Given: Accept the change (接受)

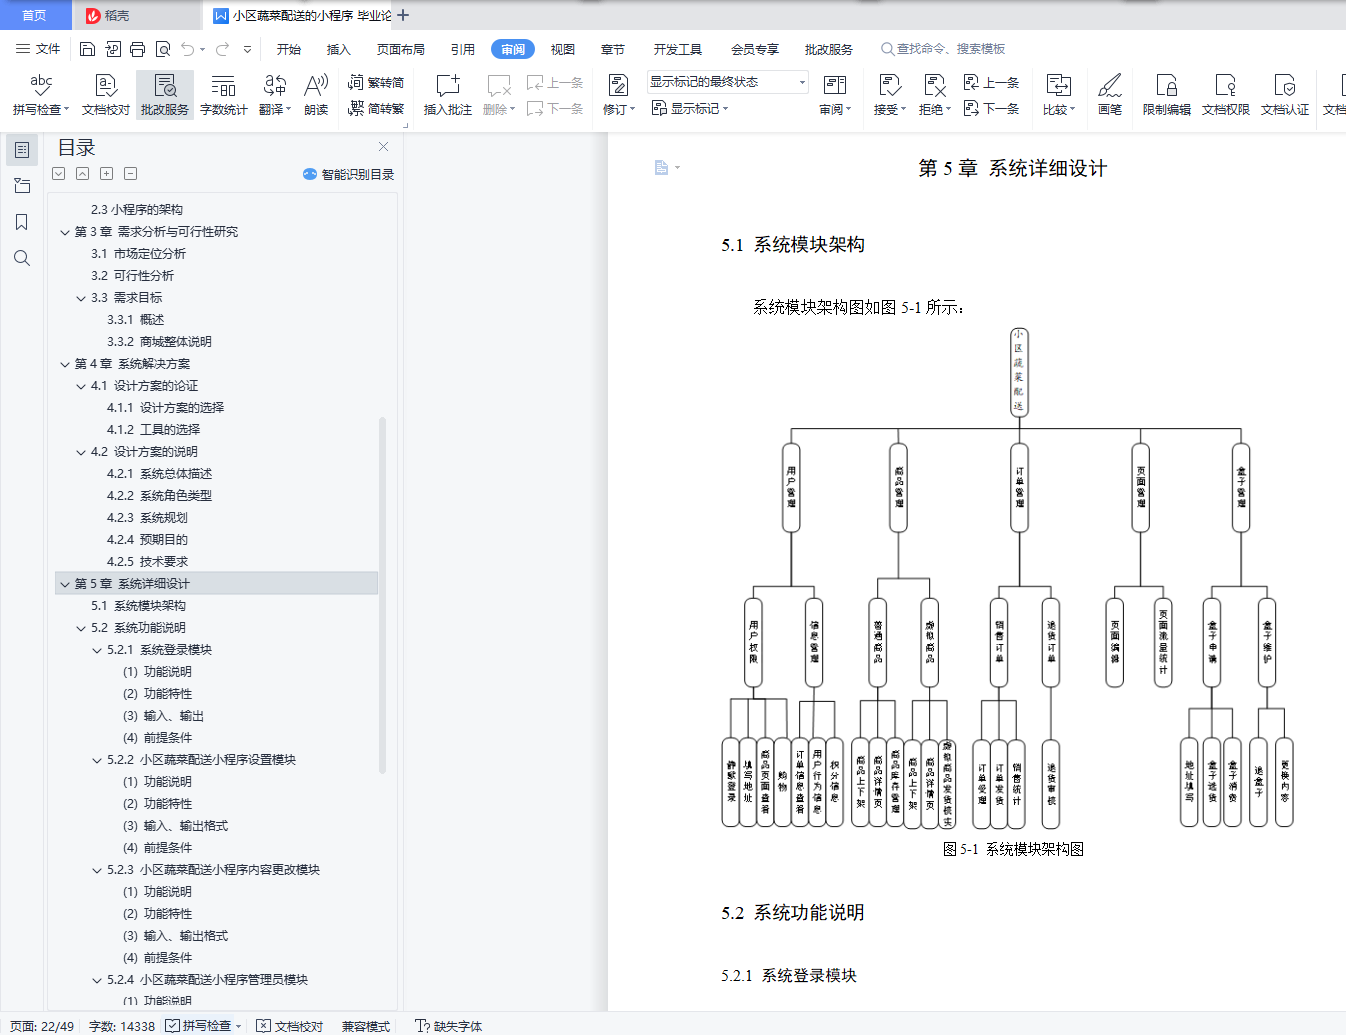Looking at the screenshot, I should (889, 95).
